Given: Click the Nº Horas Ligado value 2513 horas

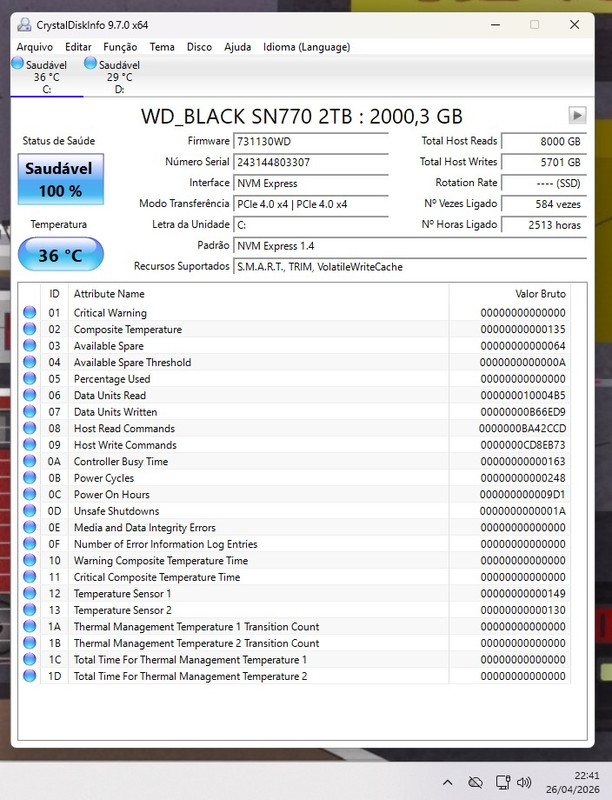Looking at the screenshot, I should click(544, 225).
